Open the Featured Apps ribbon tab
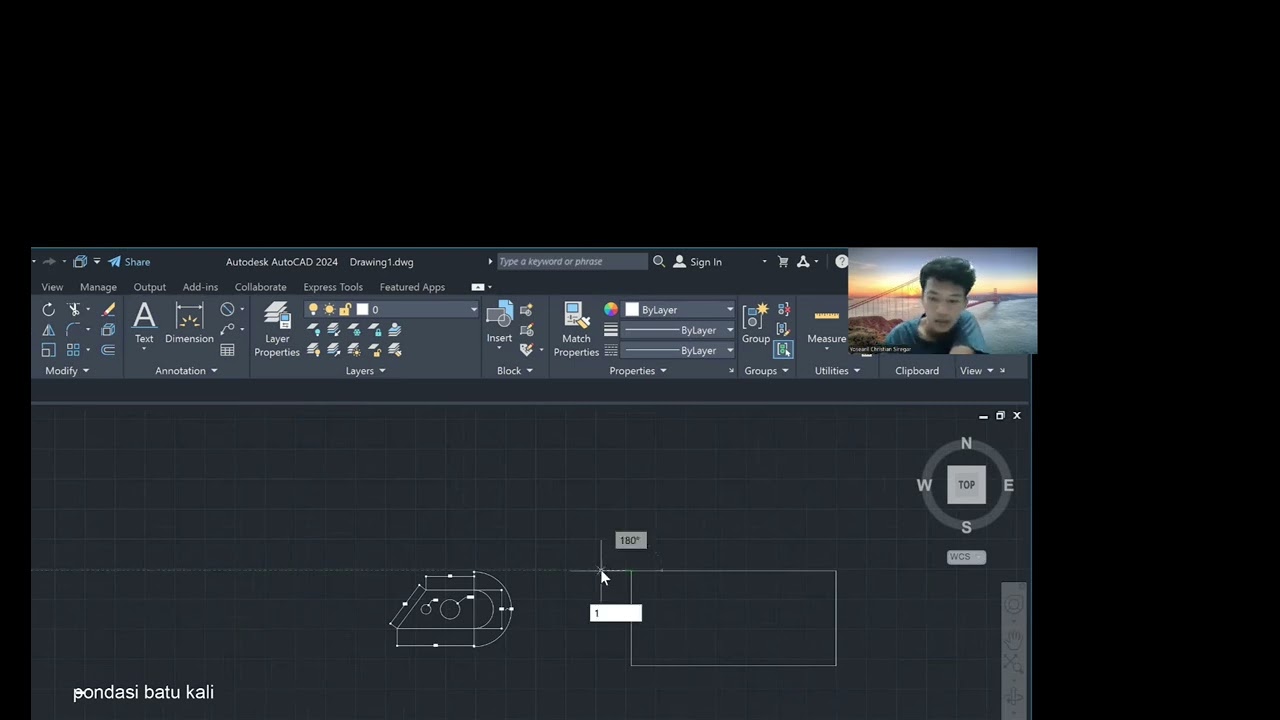 pos(412,287)
